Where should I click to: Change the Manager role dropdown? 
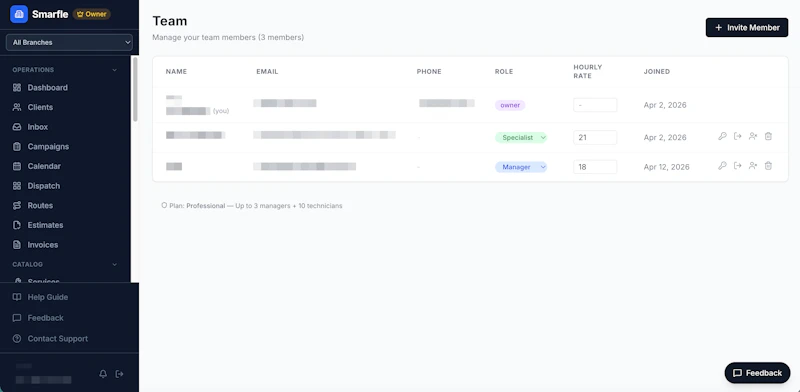click(521, 167)
